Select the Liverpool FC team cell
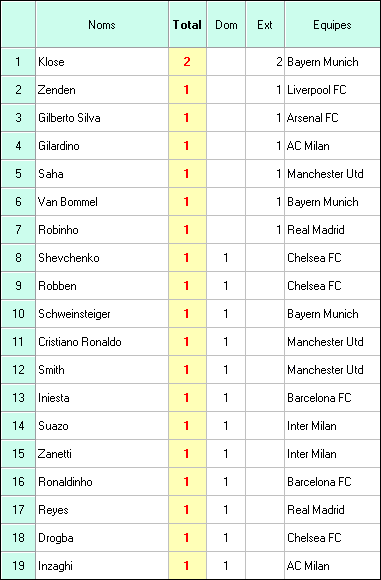Image resolution: width=381 pixels, height=580 pixels. pos(332,90)
